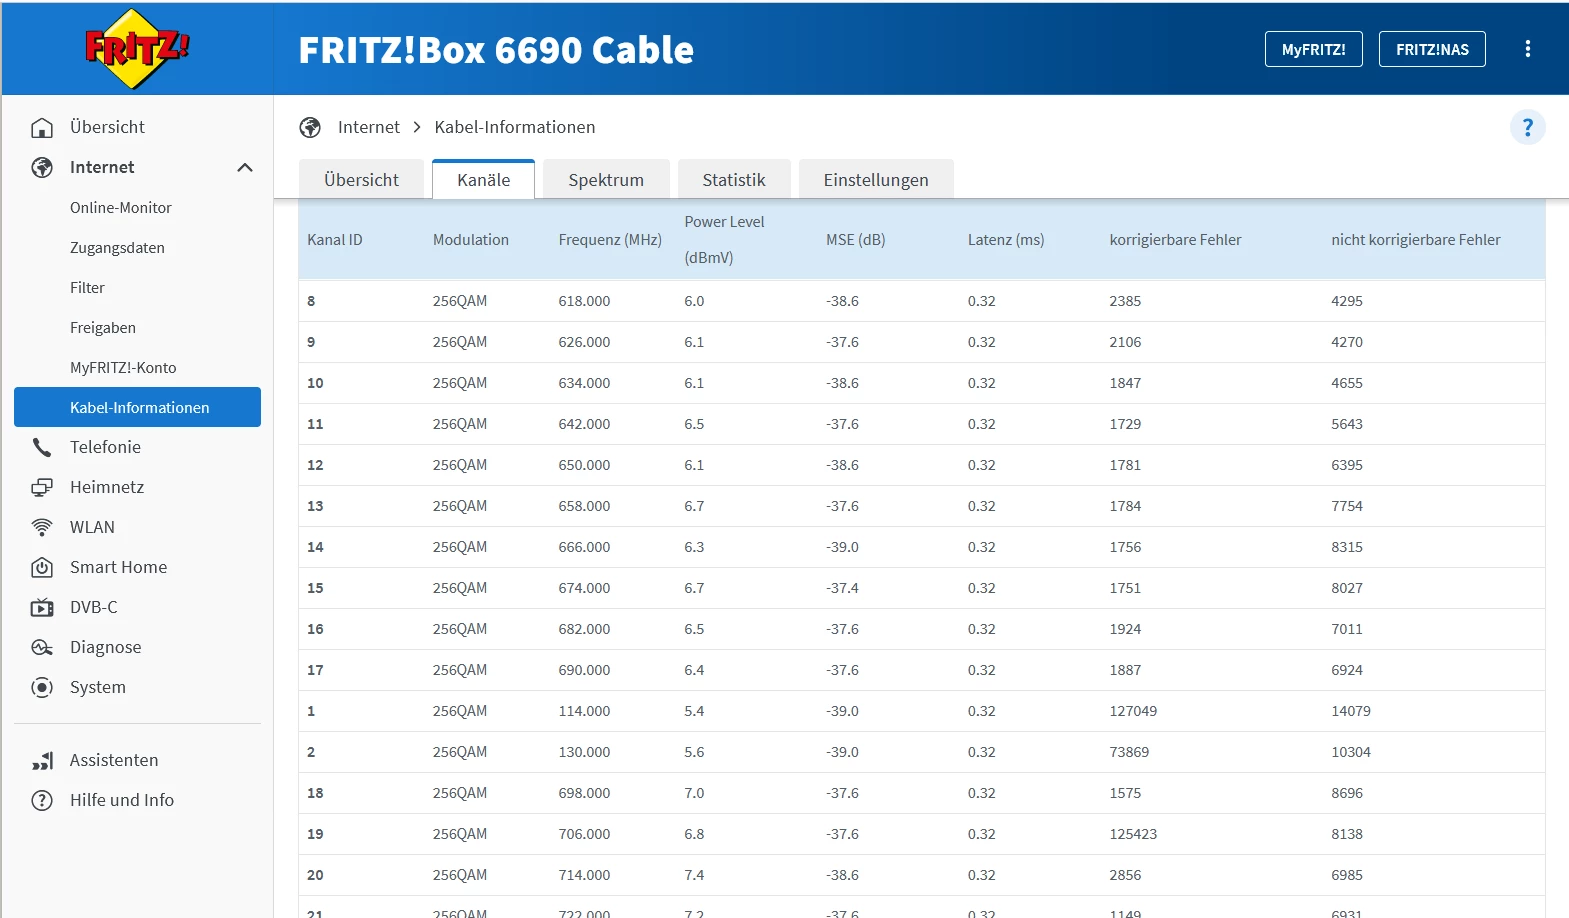Click the FRITZ!NAS button
Viewport: 1569px width, 918px height.
pyautogui.click(x=1432, y=49)
